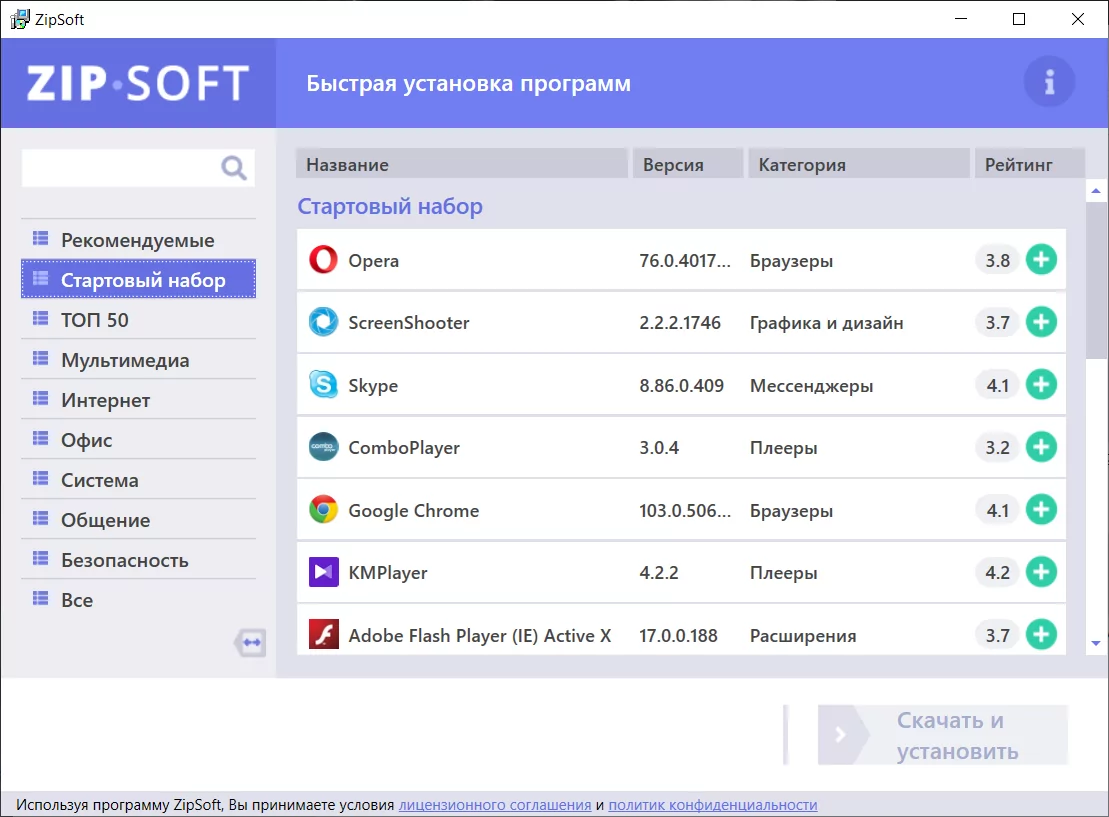1109x817 pixels.
Task: Click the scrollbar up arrow
Action: 1096,190
